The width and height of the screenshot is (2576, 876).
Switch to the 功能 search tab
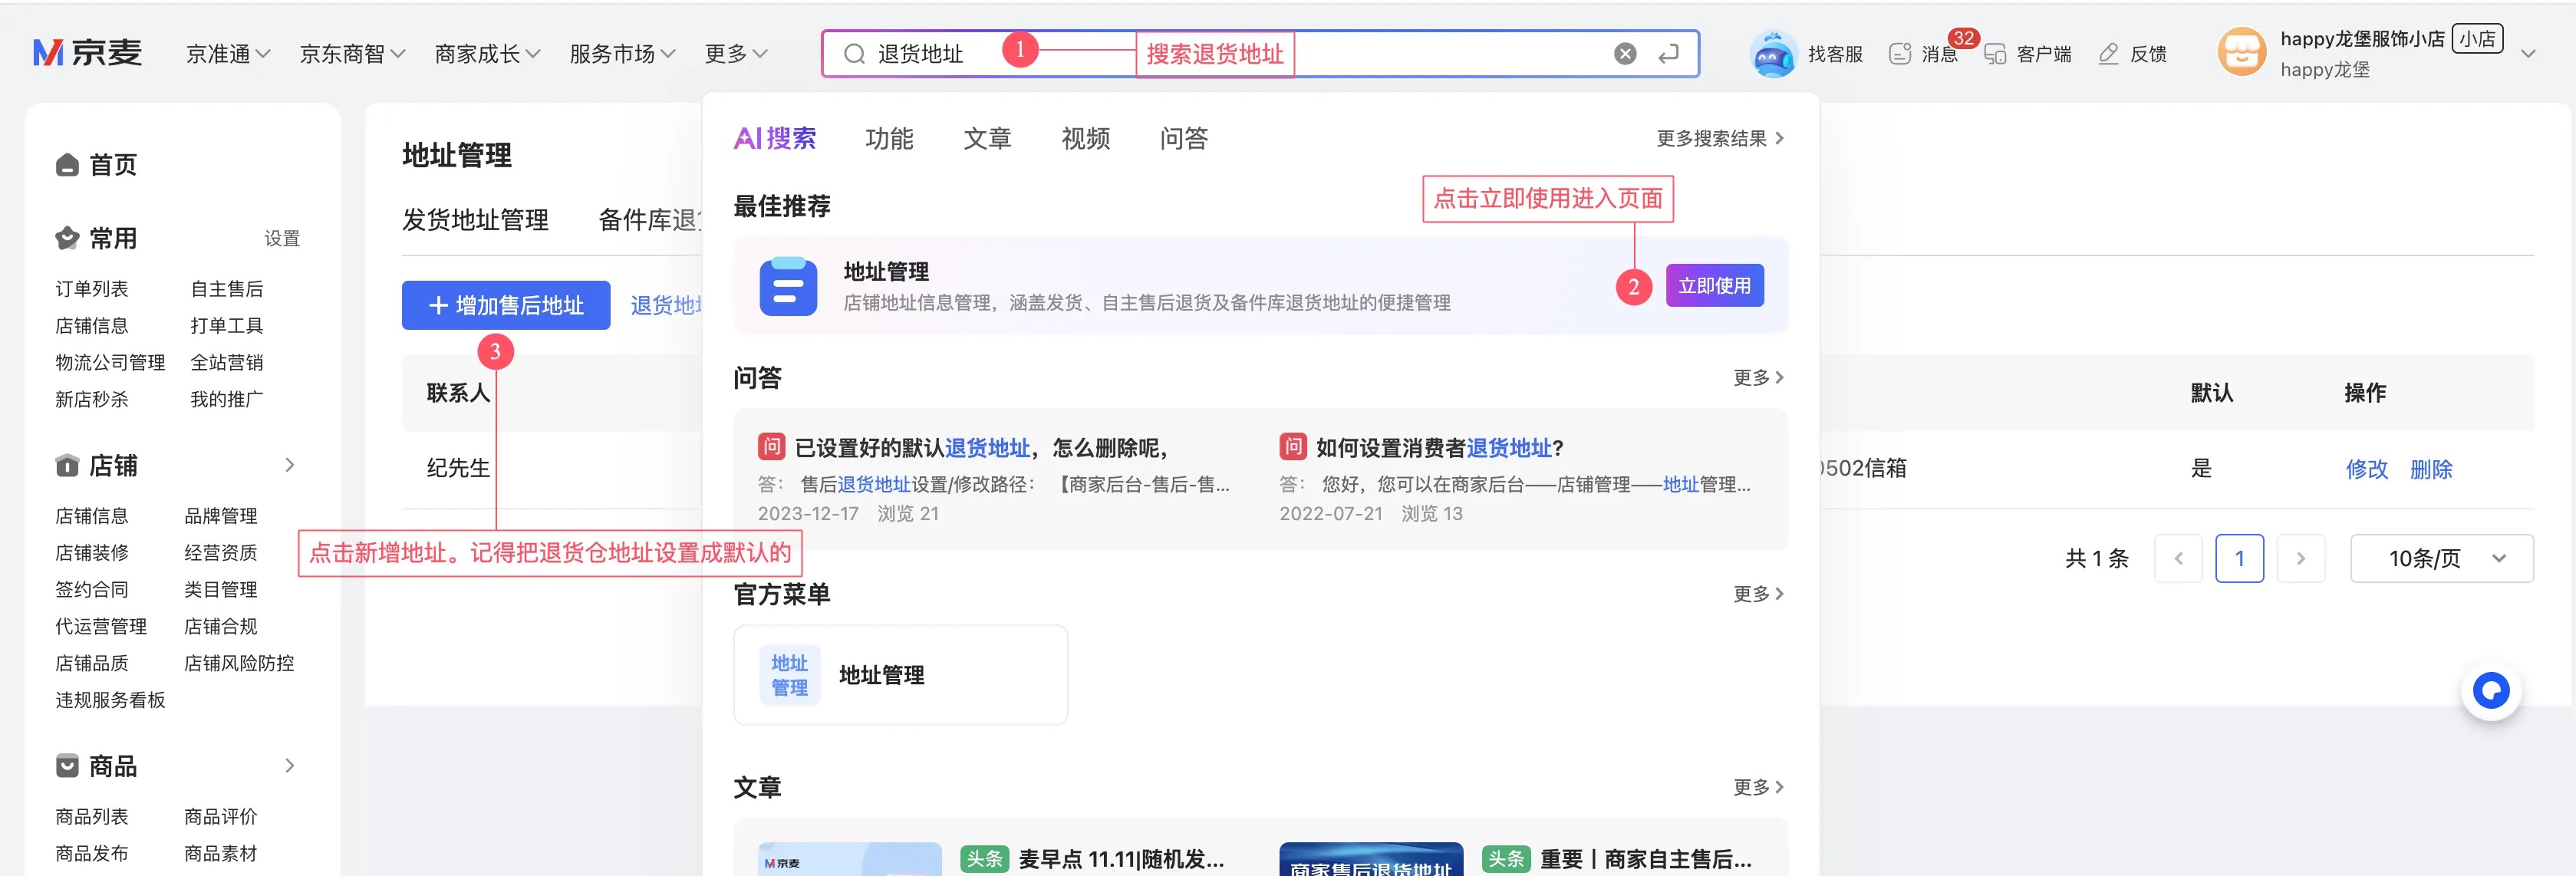[888, 138]
